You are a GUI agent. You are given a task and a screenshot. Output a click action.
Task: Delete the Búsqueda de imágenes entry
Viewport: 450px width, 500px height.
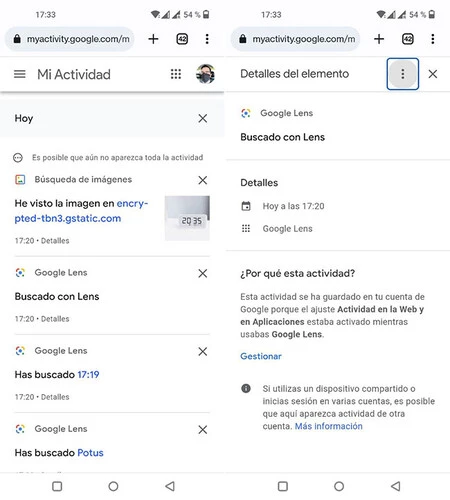point(203,180)
